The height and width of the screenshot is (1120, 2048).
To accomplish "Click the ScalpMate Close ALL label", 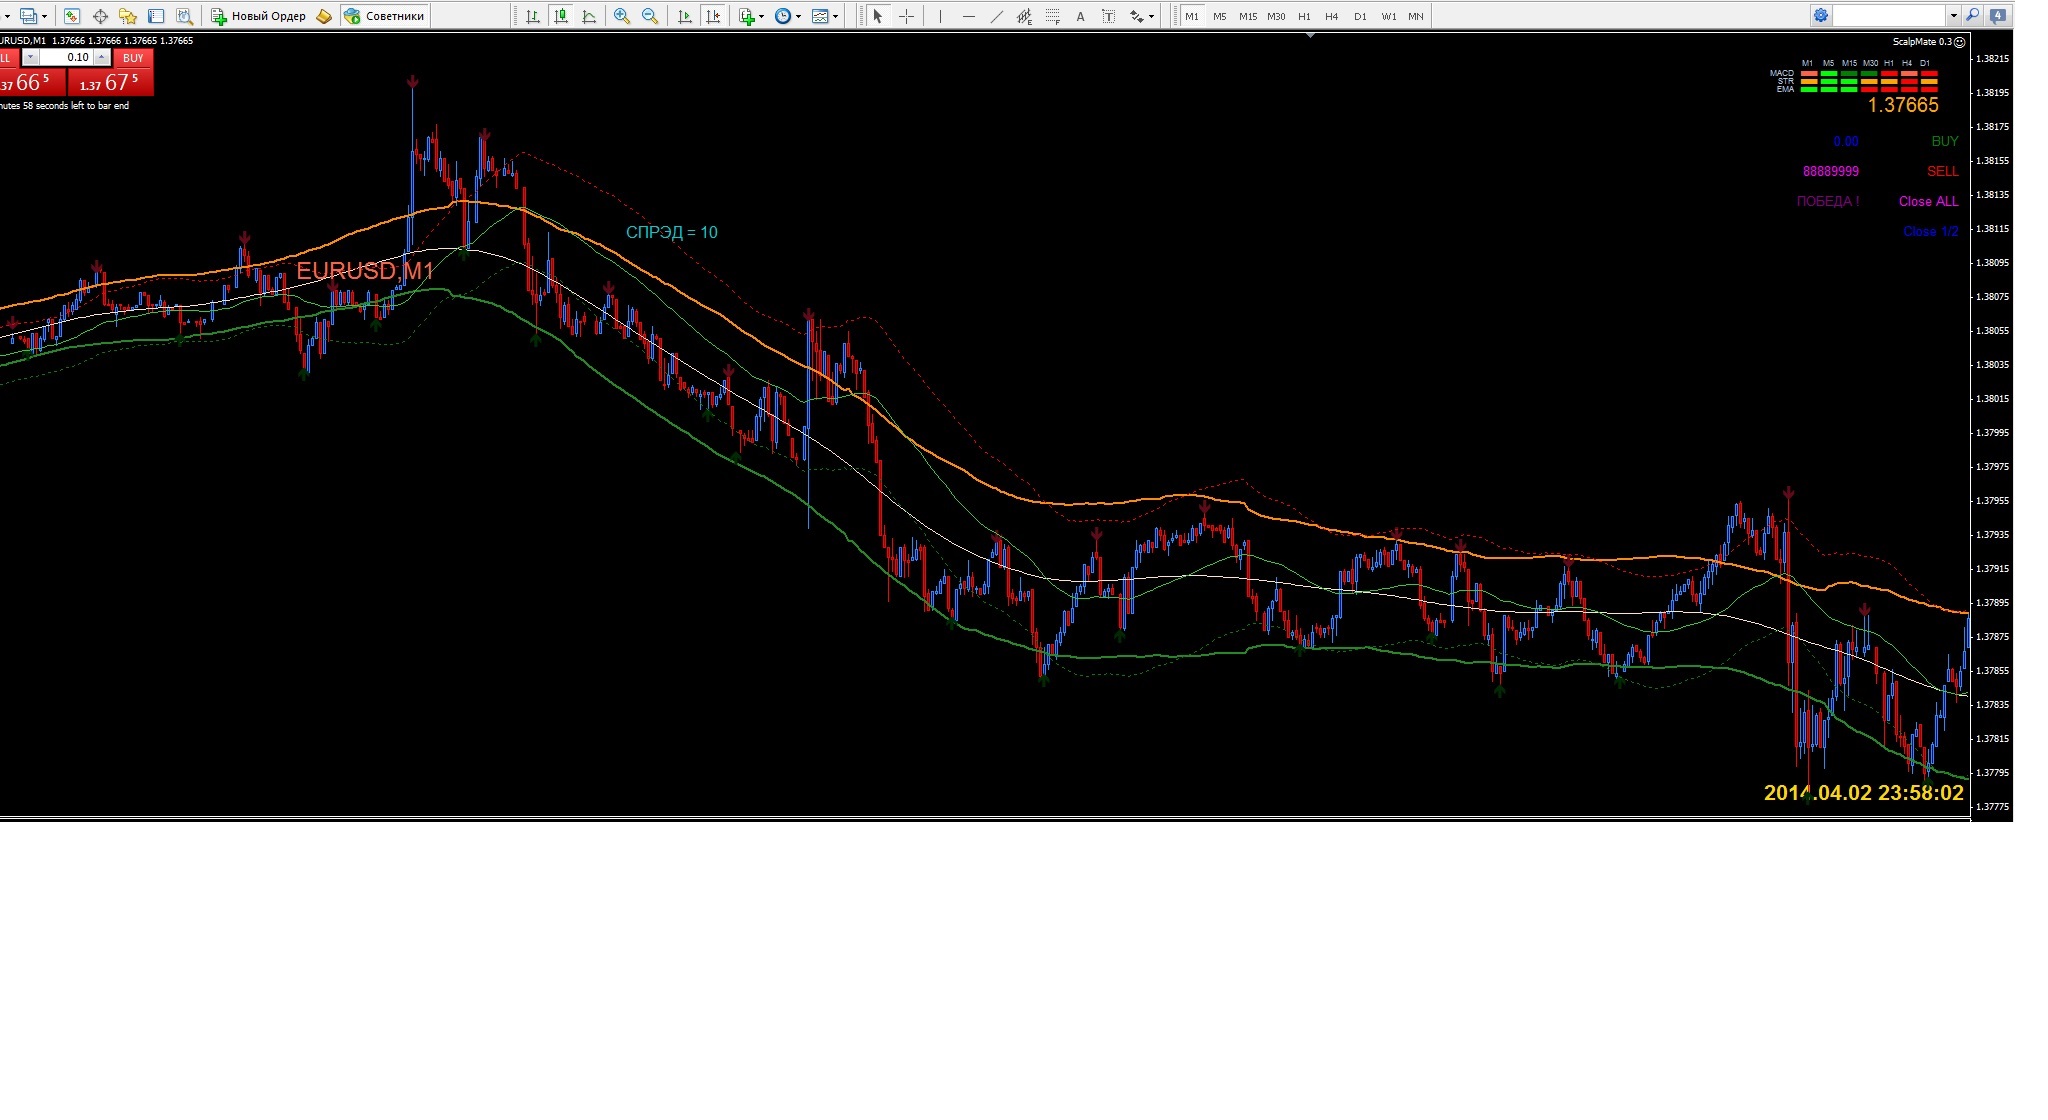I will click(1928, 201).
